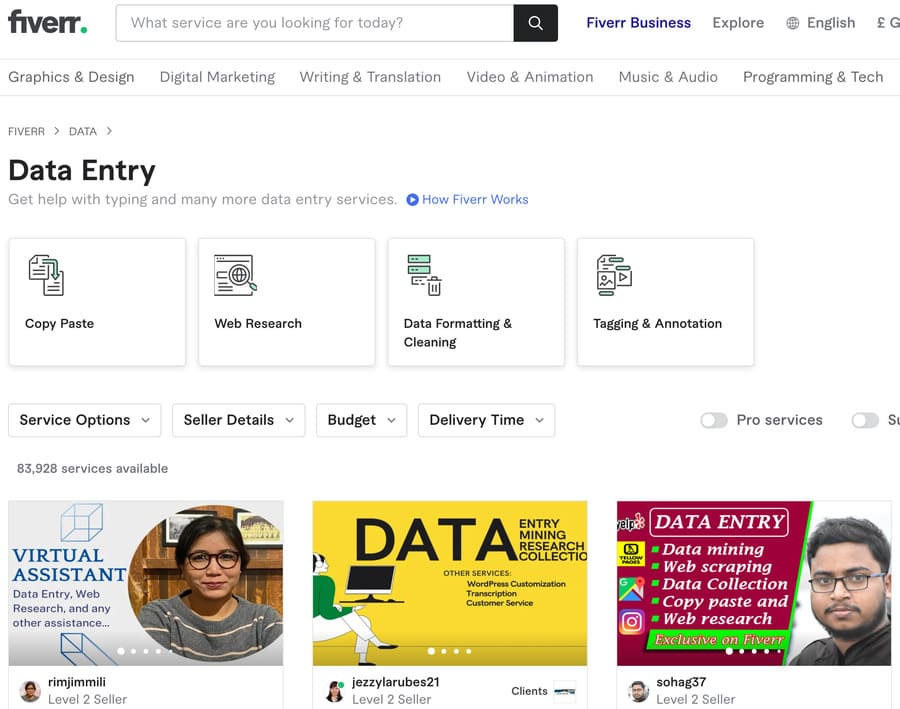
Task: Open the red DATA ENTRY gig thumbnail
Action: [x=754, y=583]
